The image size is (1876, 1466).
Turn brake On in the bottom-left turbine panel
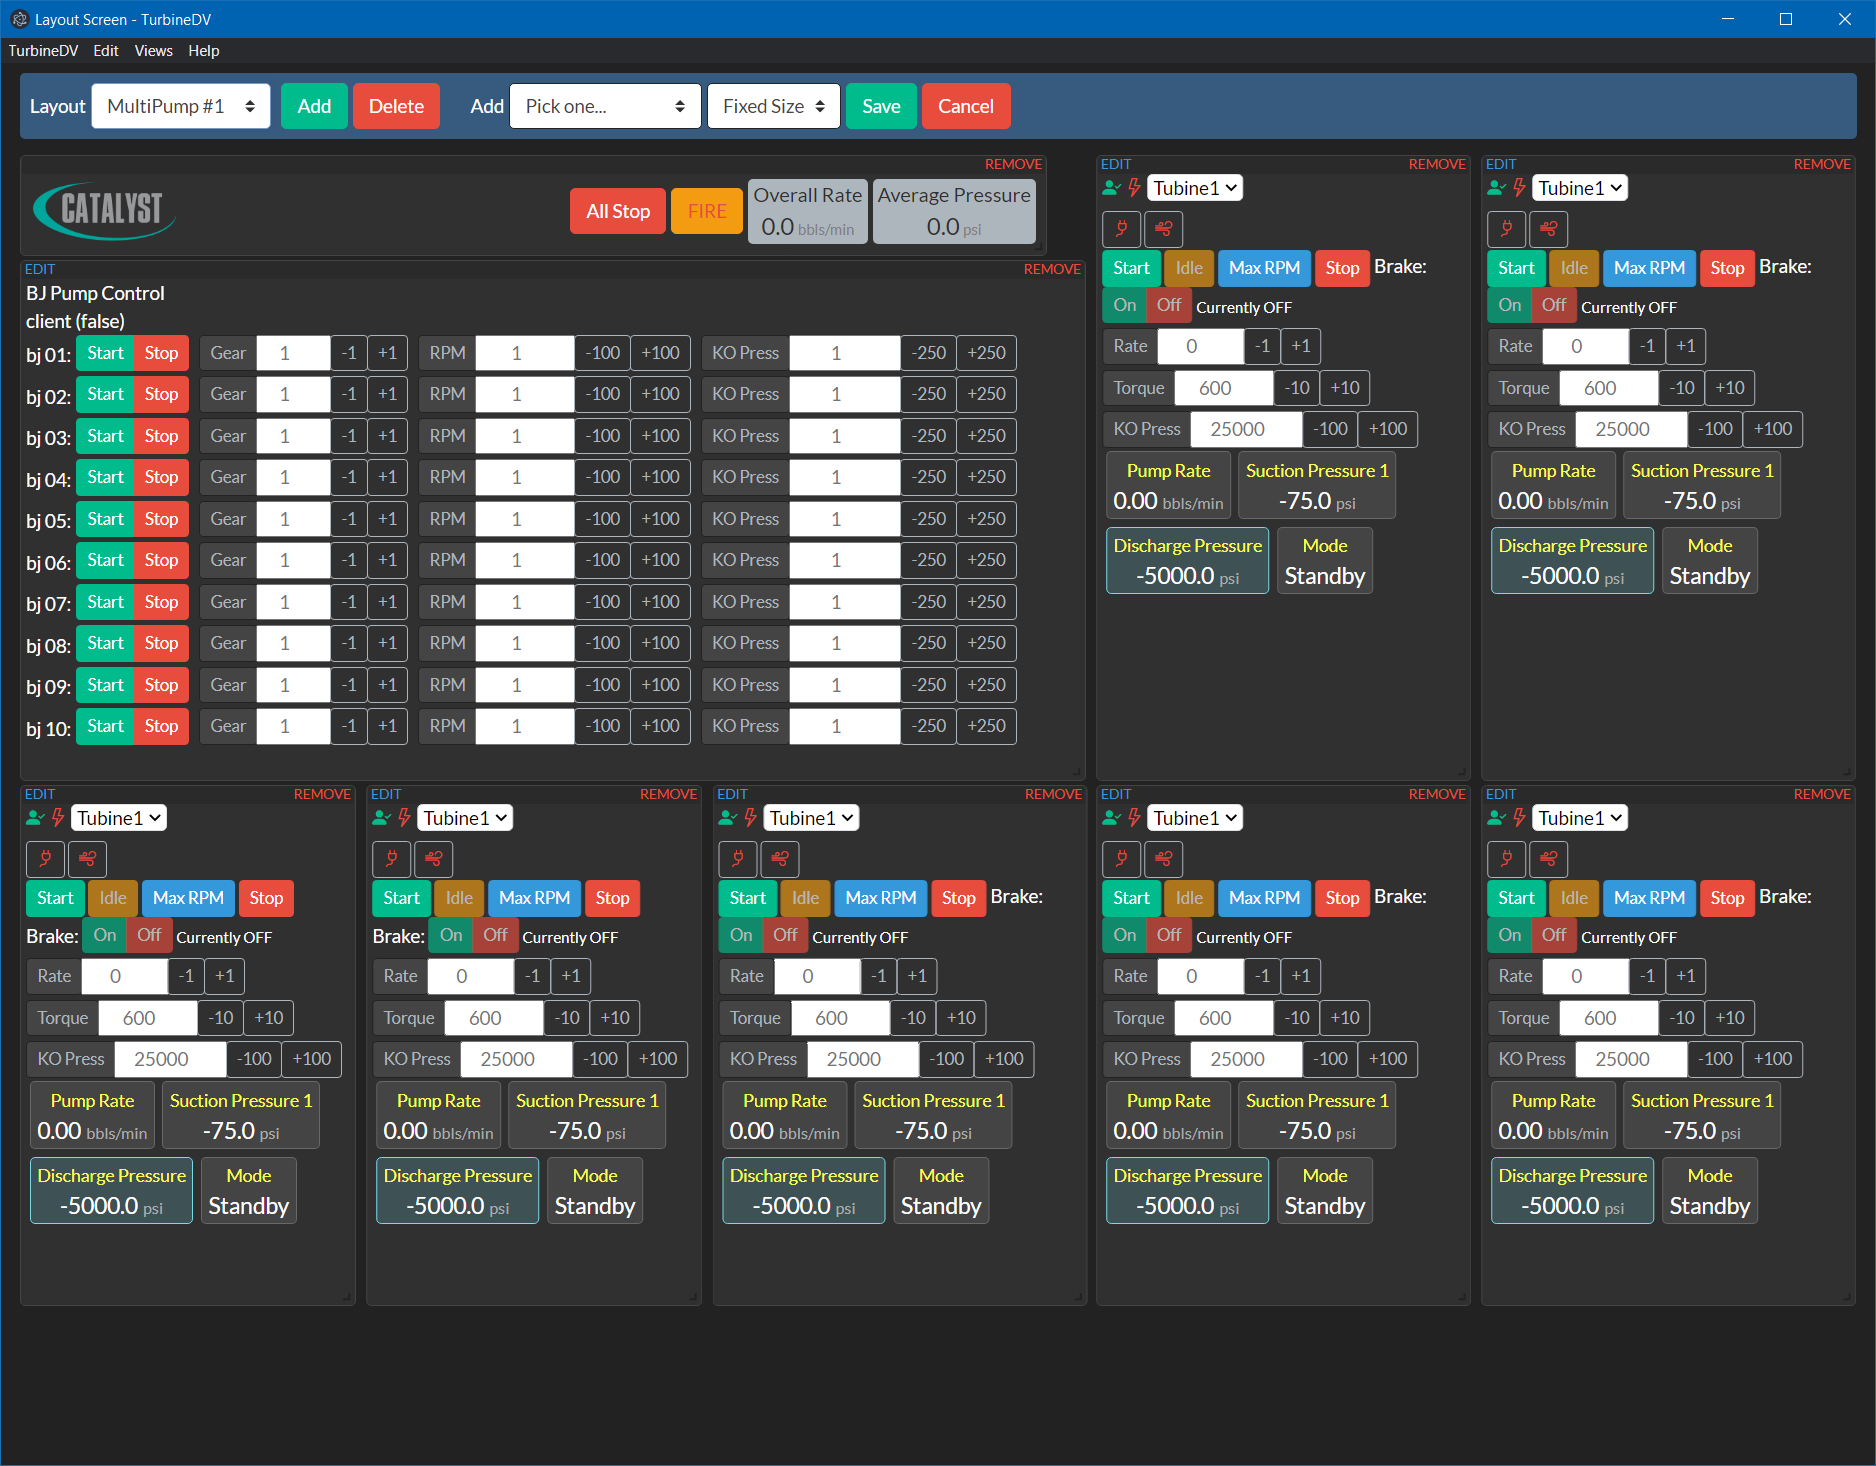(x=104, y=936)
